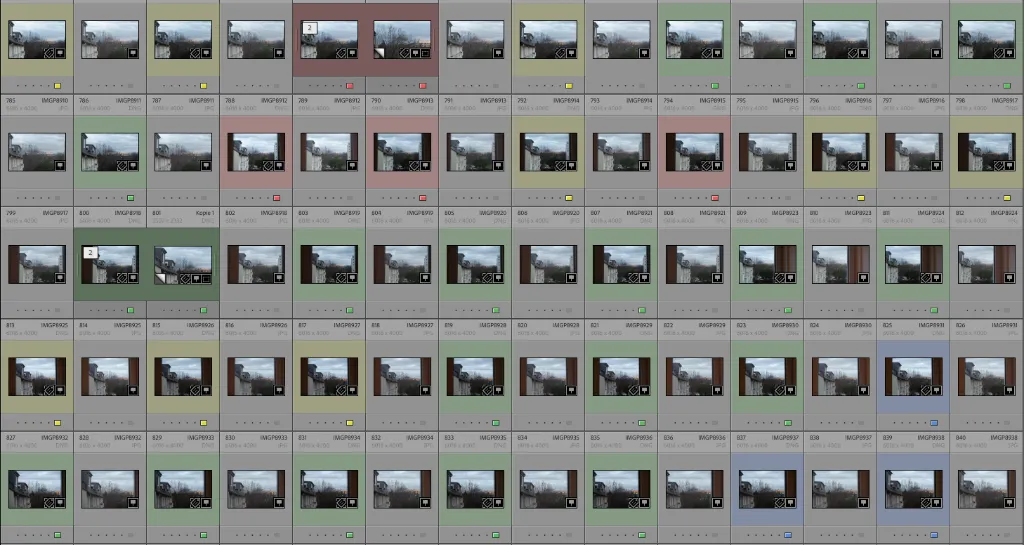Select the thumbnail of photo 799
The height and width of the screenshot is (545, 1024).
[37, 264]
